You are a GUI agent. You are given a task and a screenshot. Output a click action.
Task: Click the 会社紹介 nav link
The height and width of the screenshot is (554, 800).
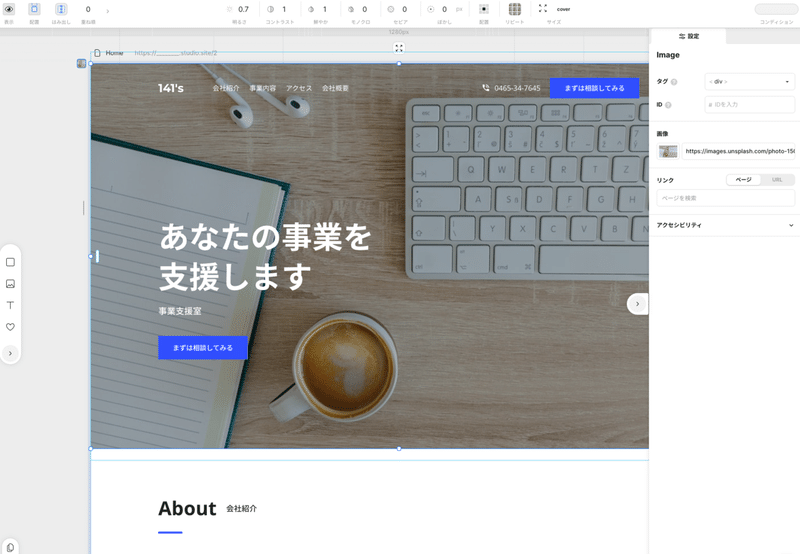point(226,88)
